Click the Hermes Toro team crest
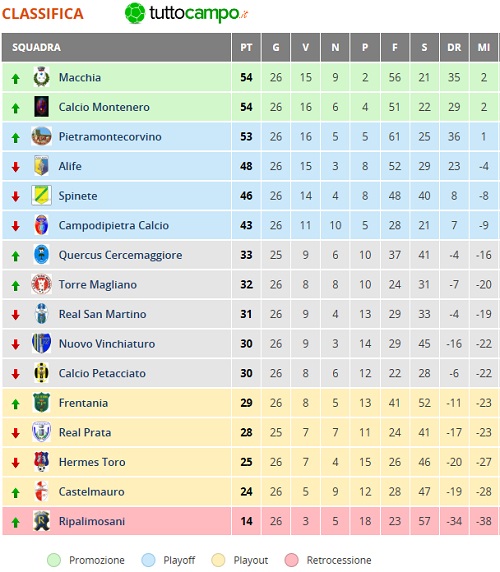The width and height of the screenshot is (500, 572). [x=41, y=461]
